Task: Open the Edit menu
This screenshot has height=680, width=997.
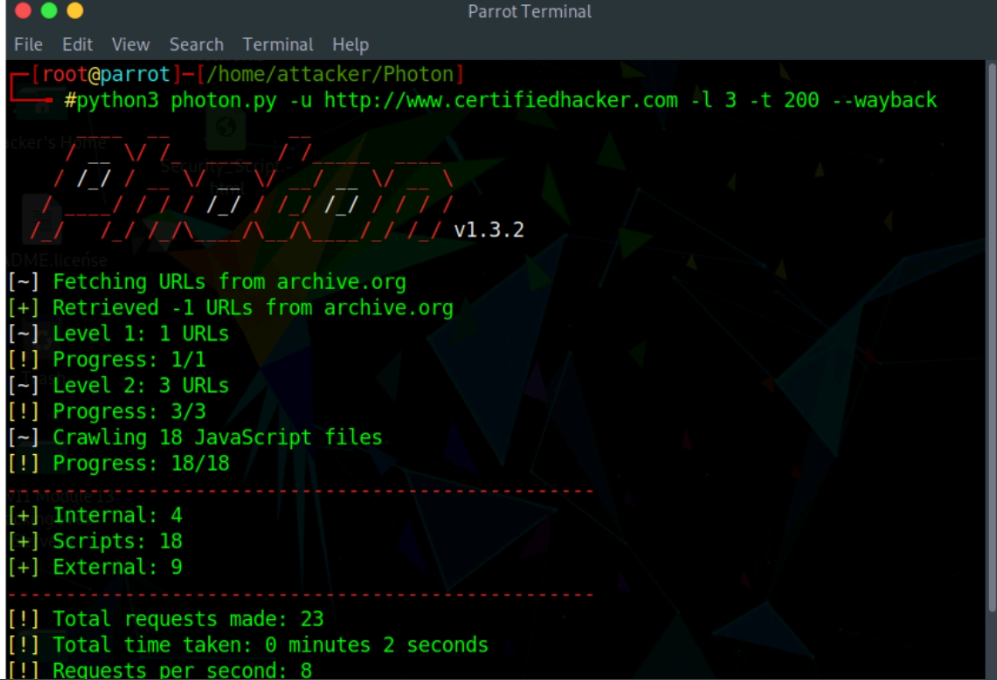Action: click(77, 44)
